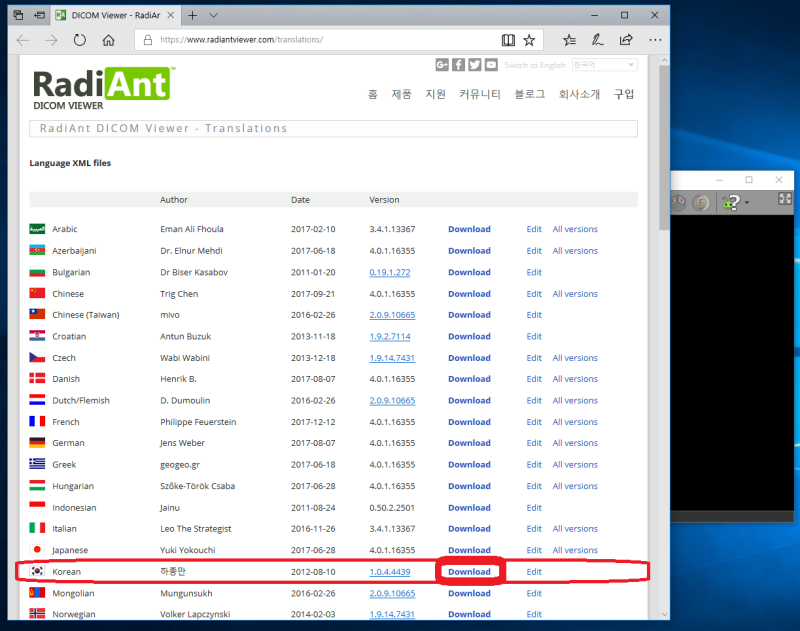Open the browser home page
This screenshot has height=631, width=800.
[x=108, y=40]
